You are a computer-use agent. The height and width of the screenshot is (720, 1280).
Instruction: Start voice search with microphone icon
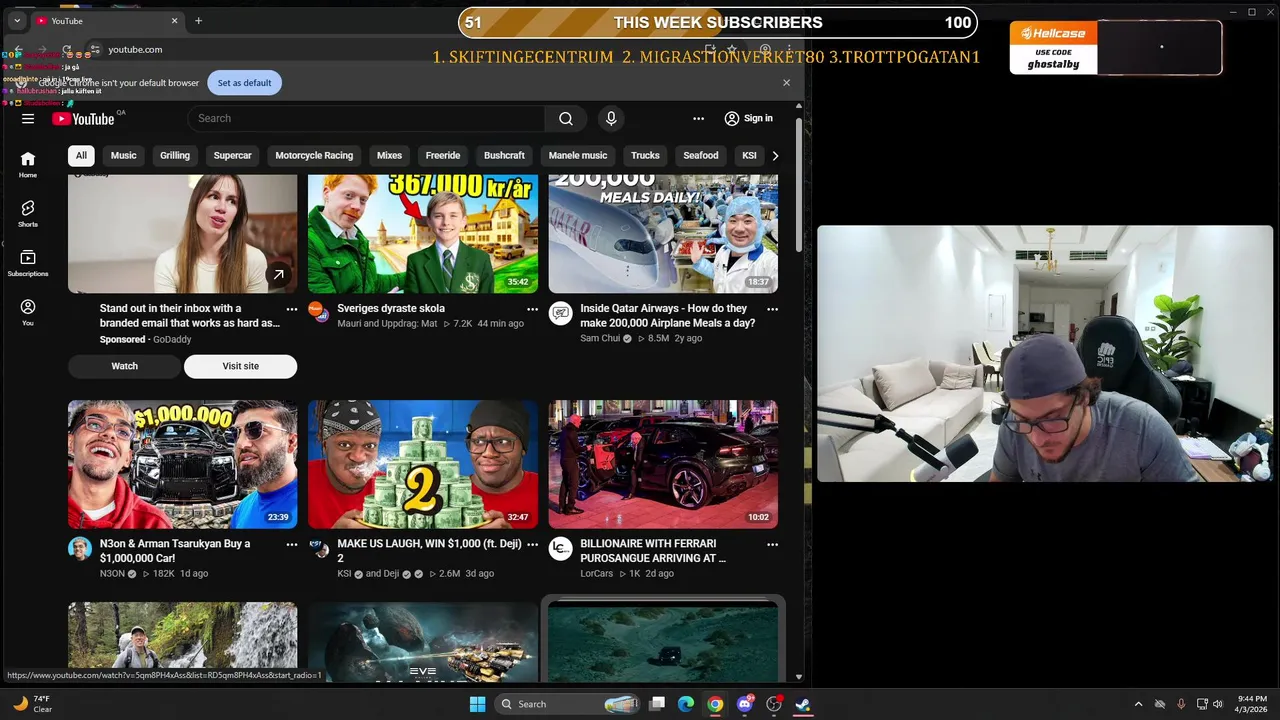pos(611,118)
